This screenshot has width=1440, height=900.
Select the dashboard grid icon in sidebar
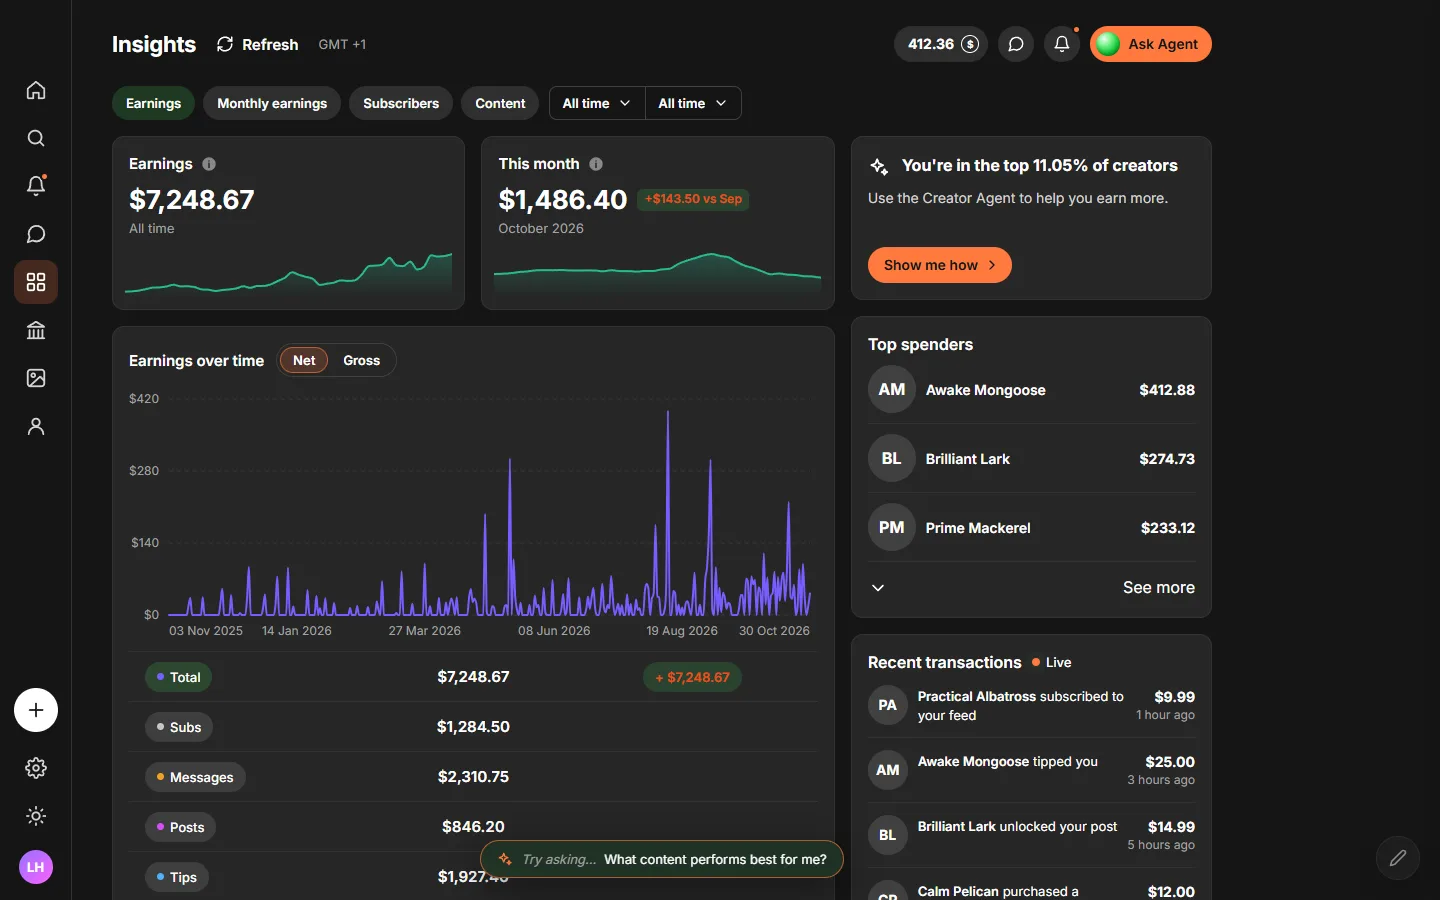[36, 282]
